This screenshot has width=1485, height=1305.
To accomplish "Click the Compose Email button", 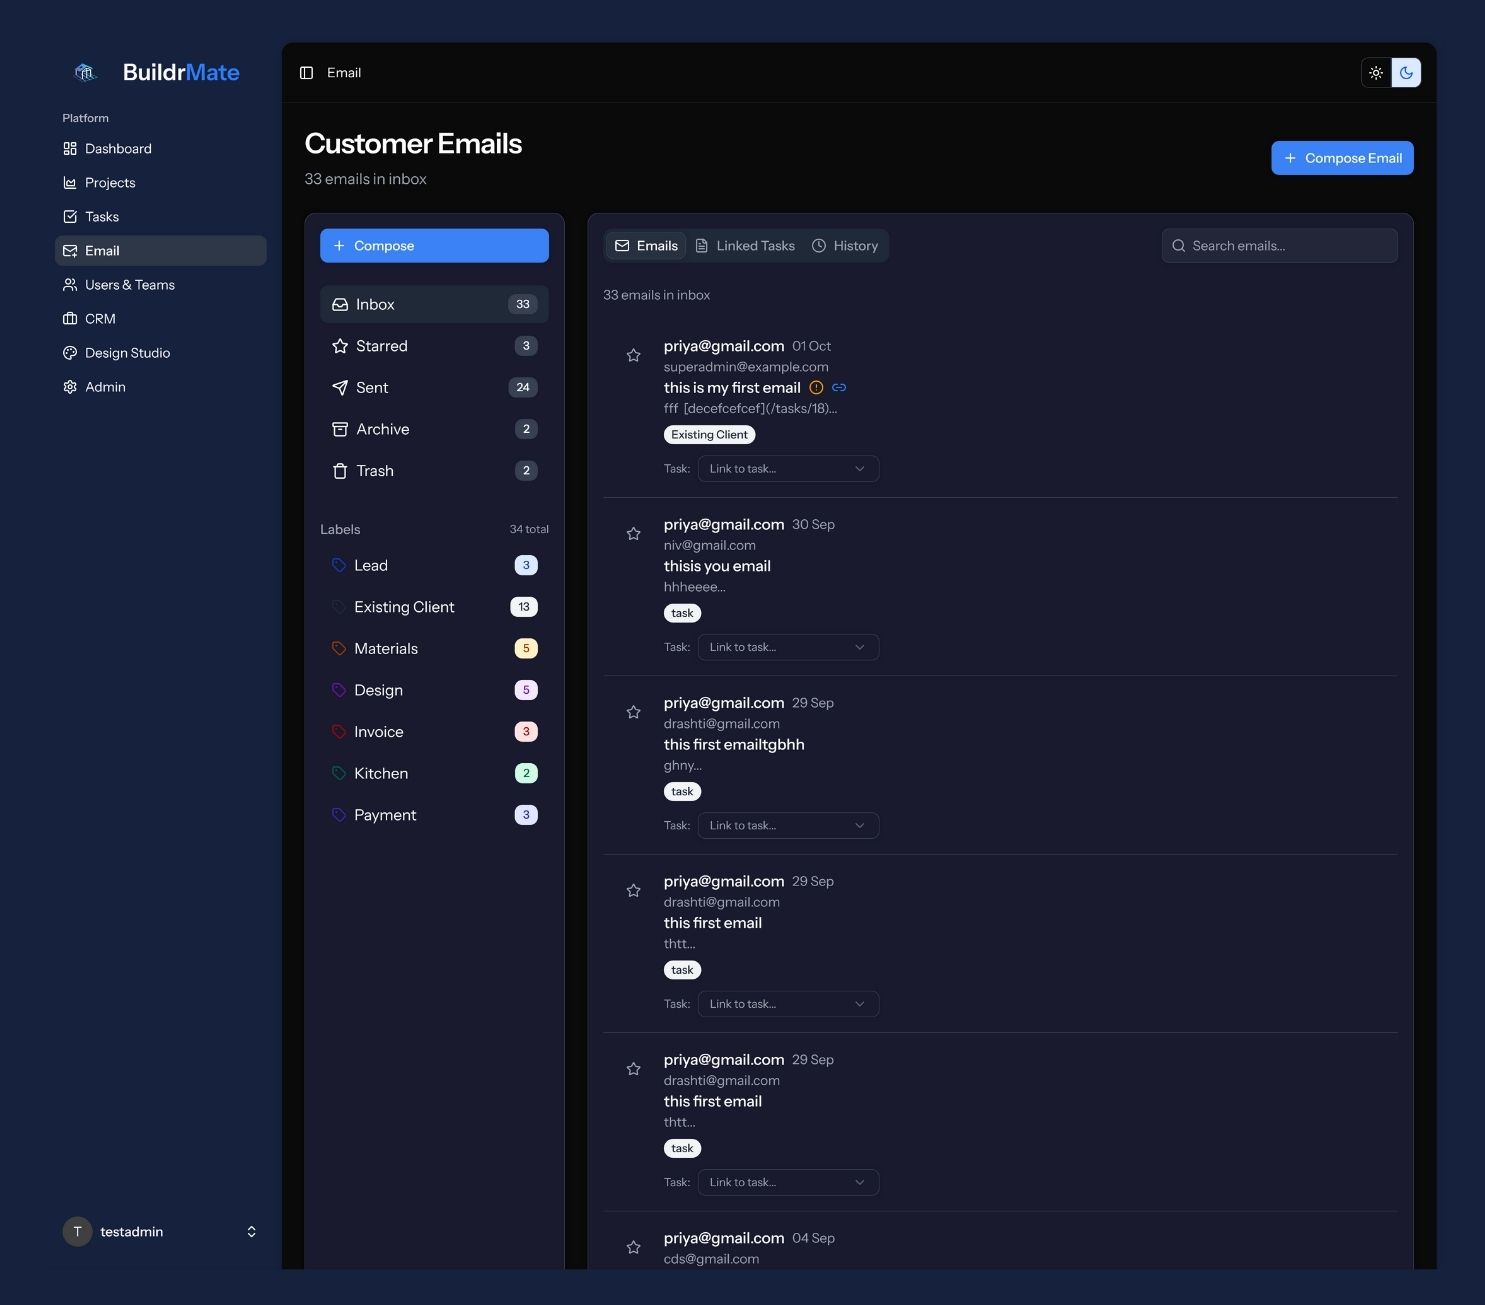I will click(1342, 157).
